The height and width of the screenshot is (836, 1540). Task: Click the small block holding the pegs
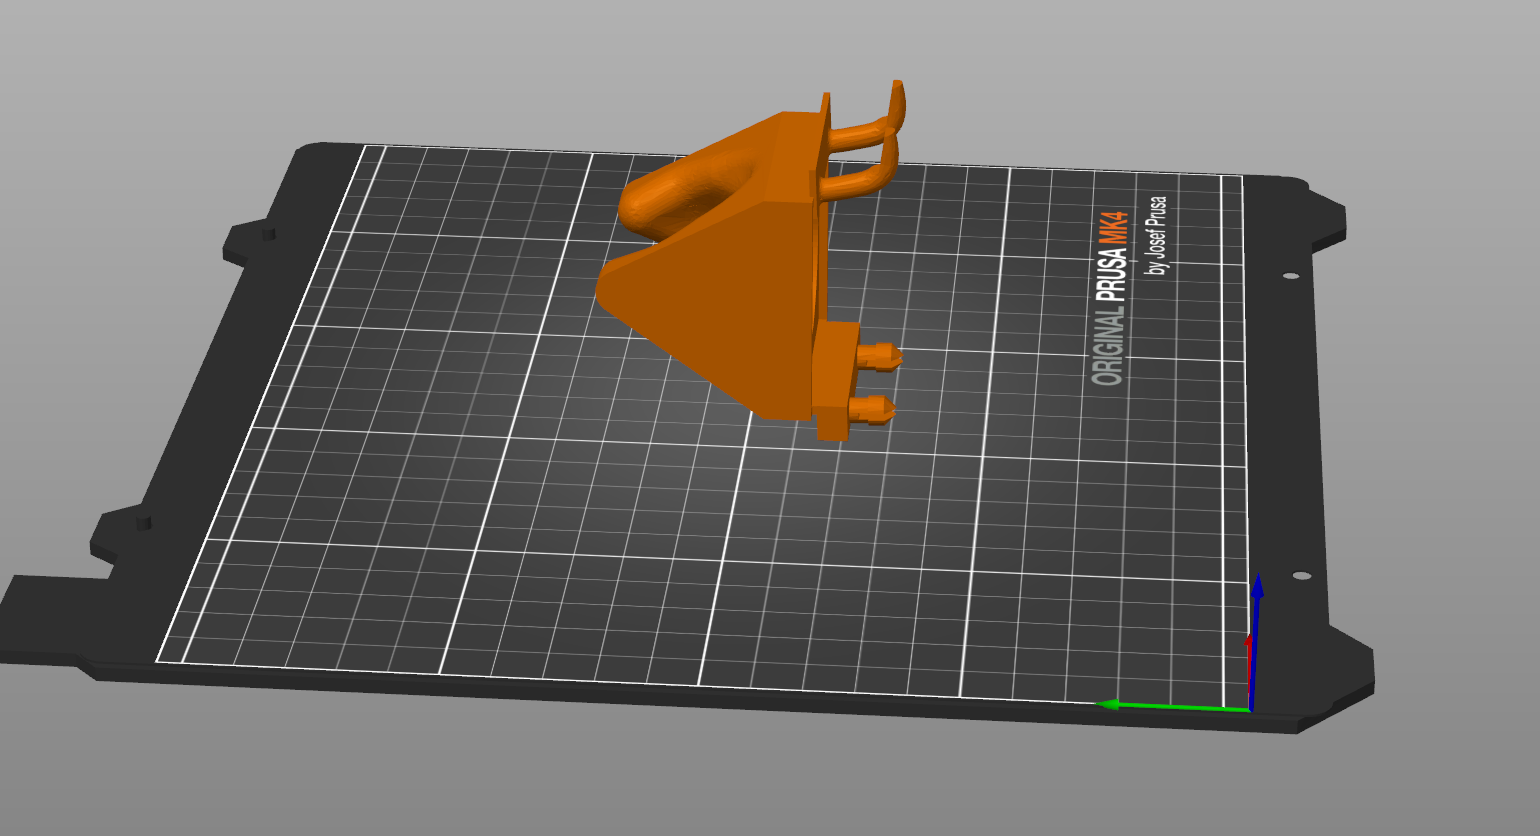click(x=835, y=380)
